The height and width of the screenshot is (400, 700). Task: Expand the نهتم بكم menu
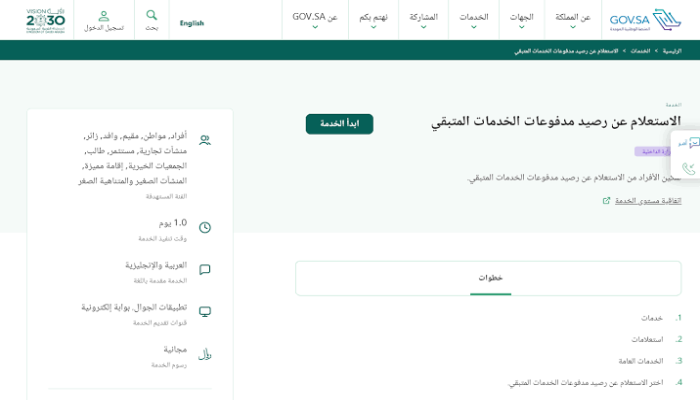[x=373, y=20]
